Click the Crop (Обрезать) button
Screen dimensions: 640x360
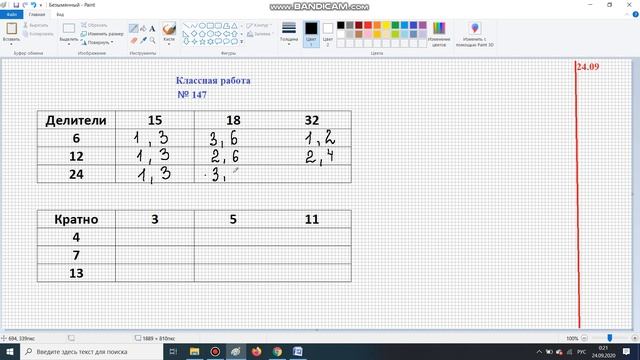[94, 25]
